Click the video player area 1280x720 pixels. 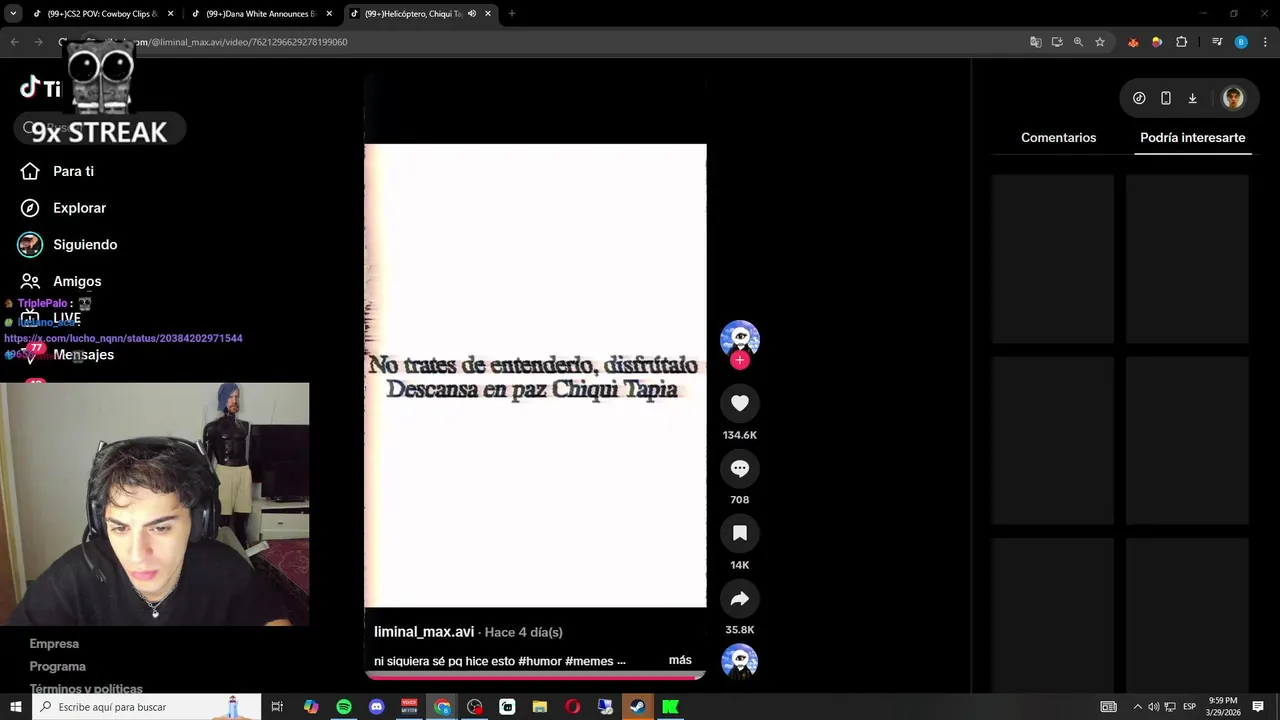535,375
